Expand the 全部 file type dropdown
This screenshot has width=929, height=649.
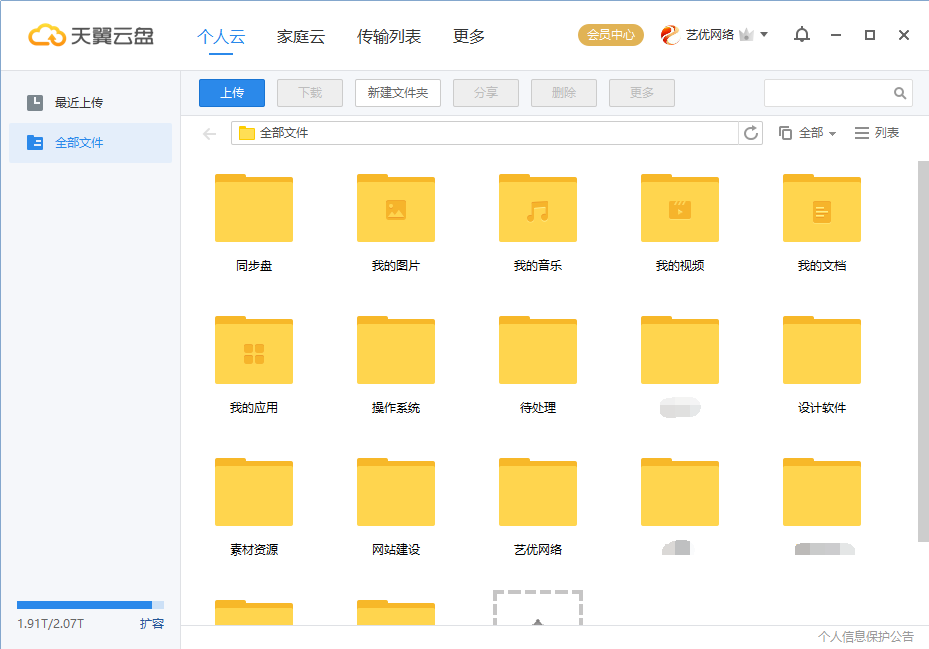click(813, 132)
